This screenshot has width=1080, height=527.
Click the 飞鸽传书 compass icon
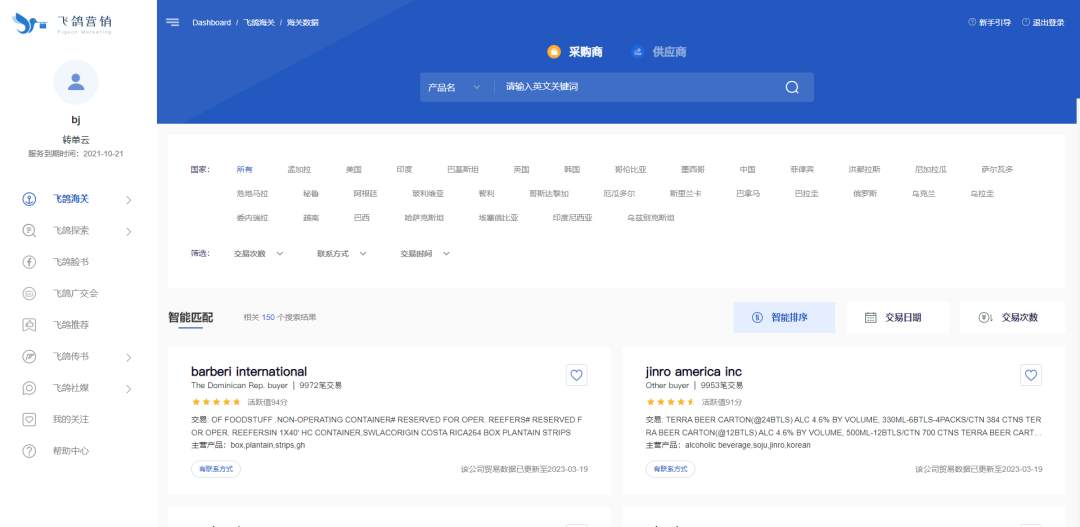(x=29, y=356)
